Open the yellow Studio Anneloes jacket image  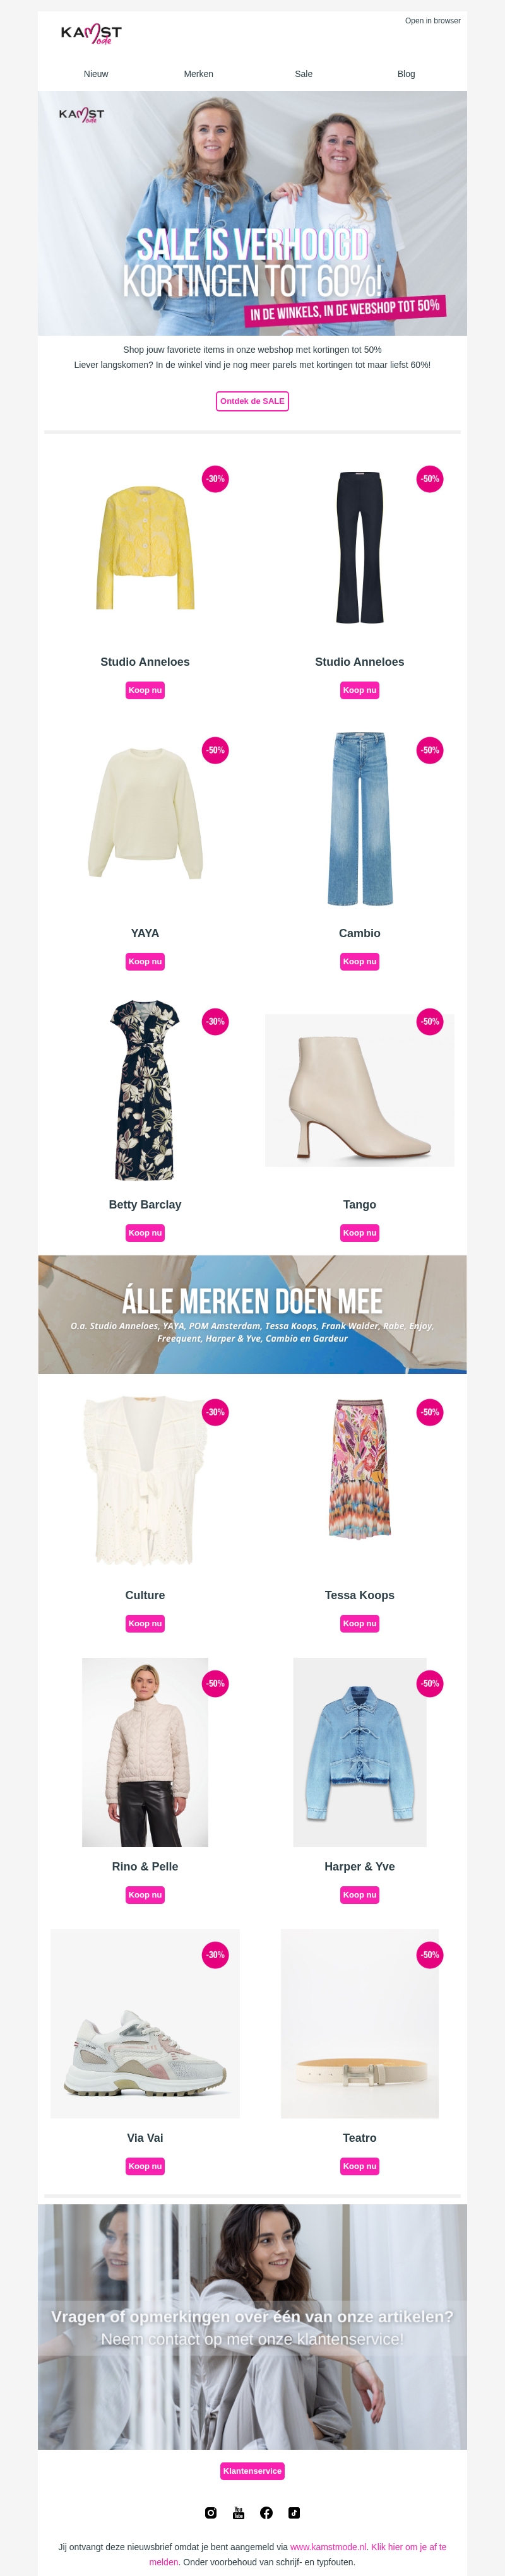(x=145, y=547)
